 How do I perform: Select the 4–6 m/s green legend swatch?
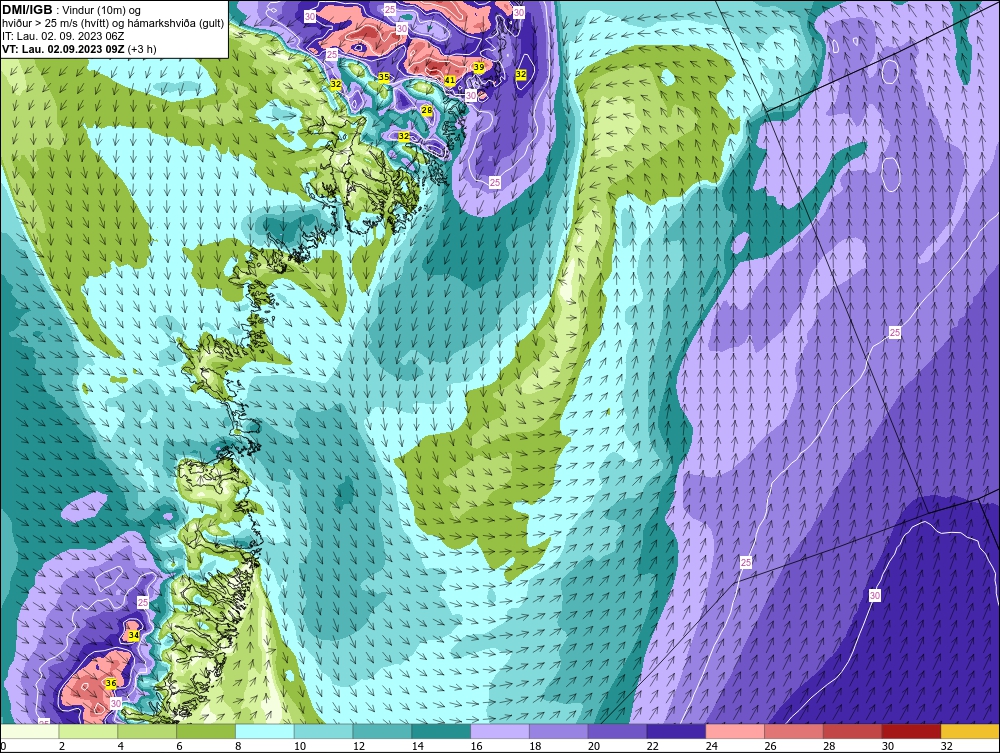[x=147, y=731]
